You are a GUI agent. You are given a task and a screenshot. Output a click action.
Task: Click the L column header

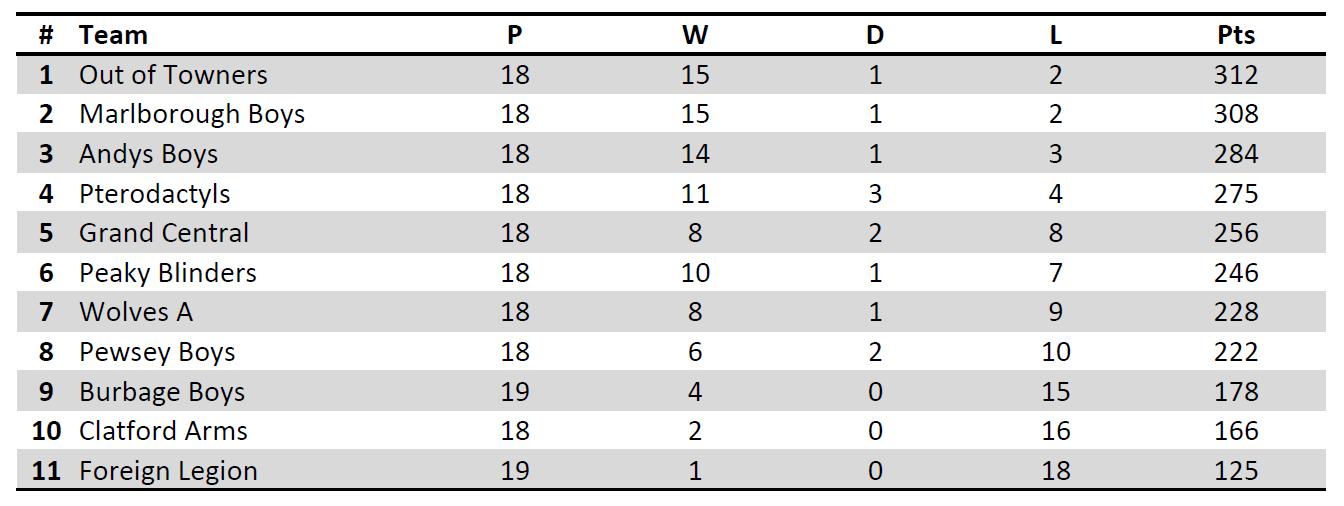click(x=1056, y=35)
